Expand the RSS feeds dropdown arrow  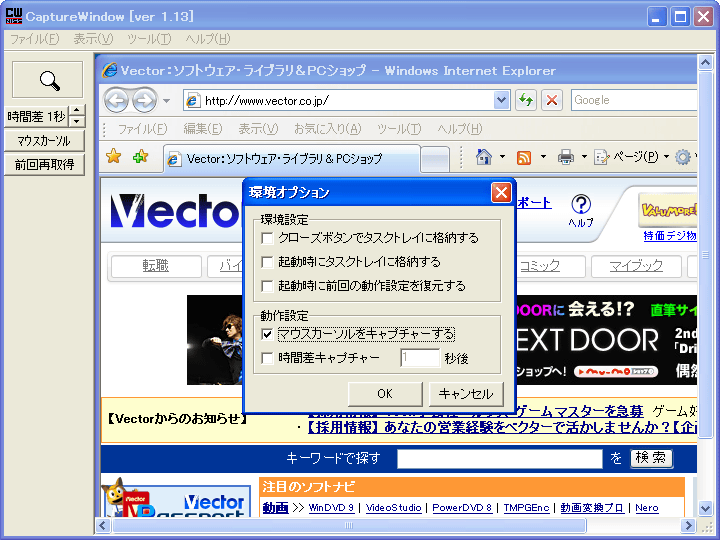pos(543,157)
